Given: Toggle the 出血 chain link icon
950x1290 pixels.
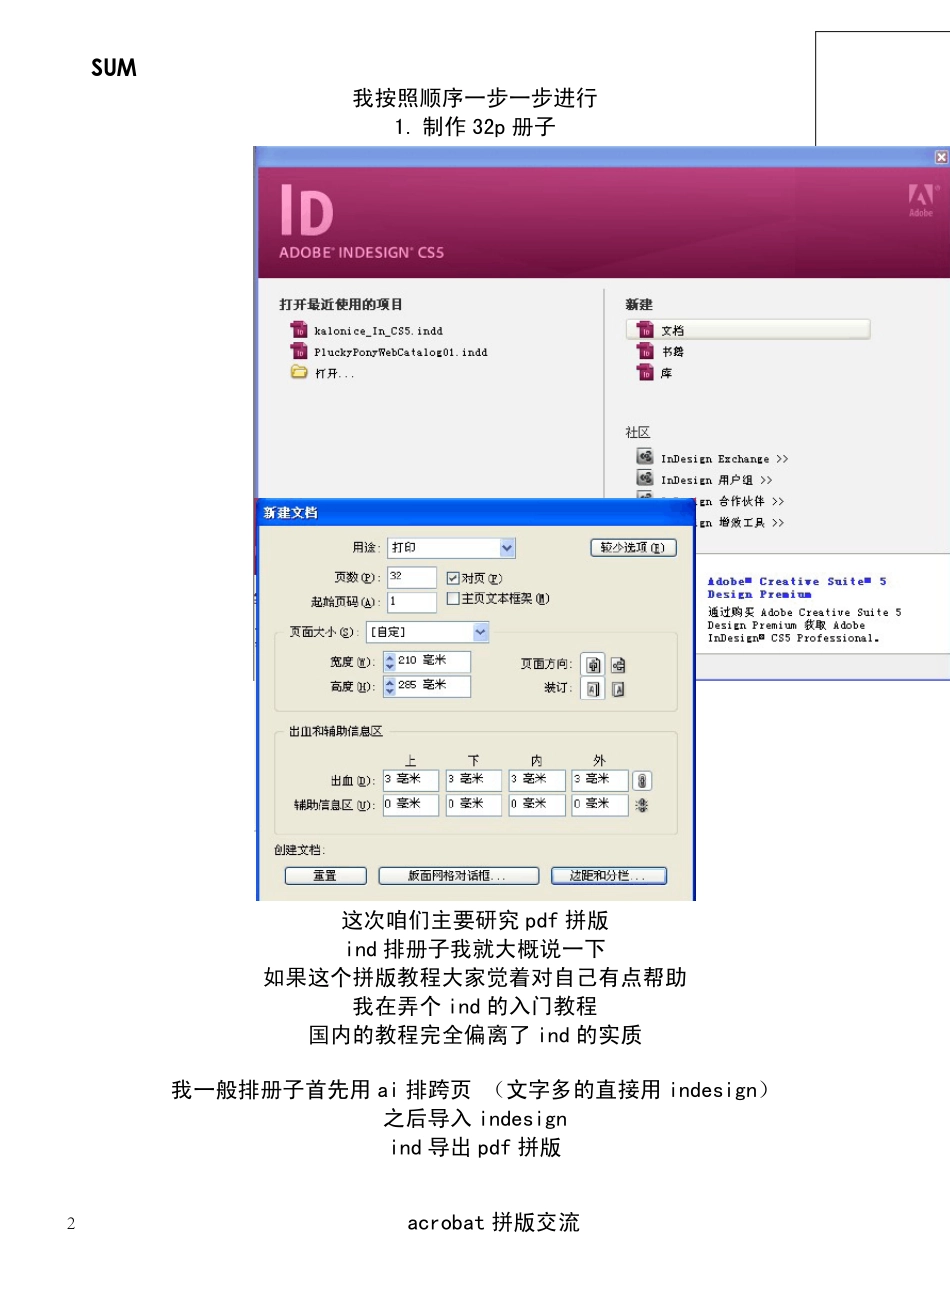Looking at the screenshot, I should pyautogui.click(x=642, y=780).
